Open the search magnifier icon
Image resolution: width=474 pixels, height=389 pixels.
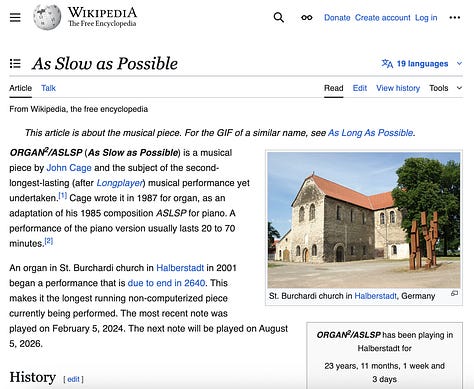point(279,17)
